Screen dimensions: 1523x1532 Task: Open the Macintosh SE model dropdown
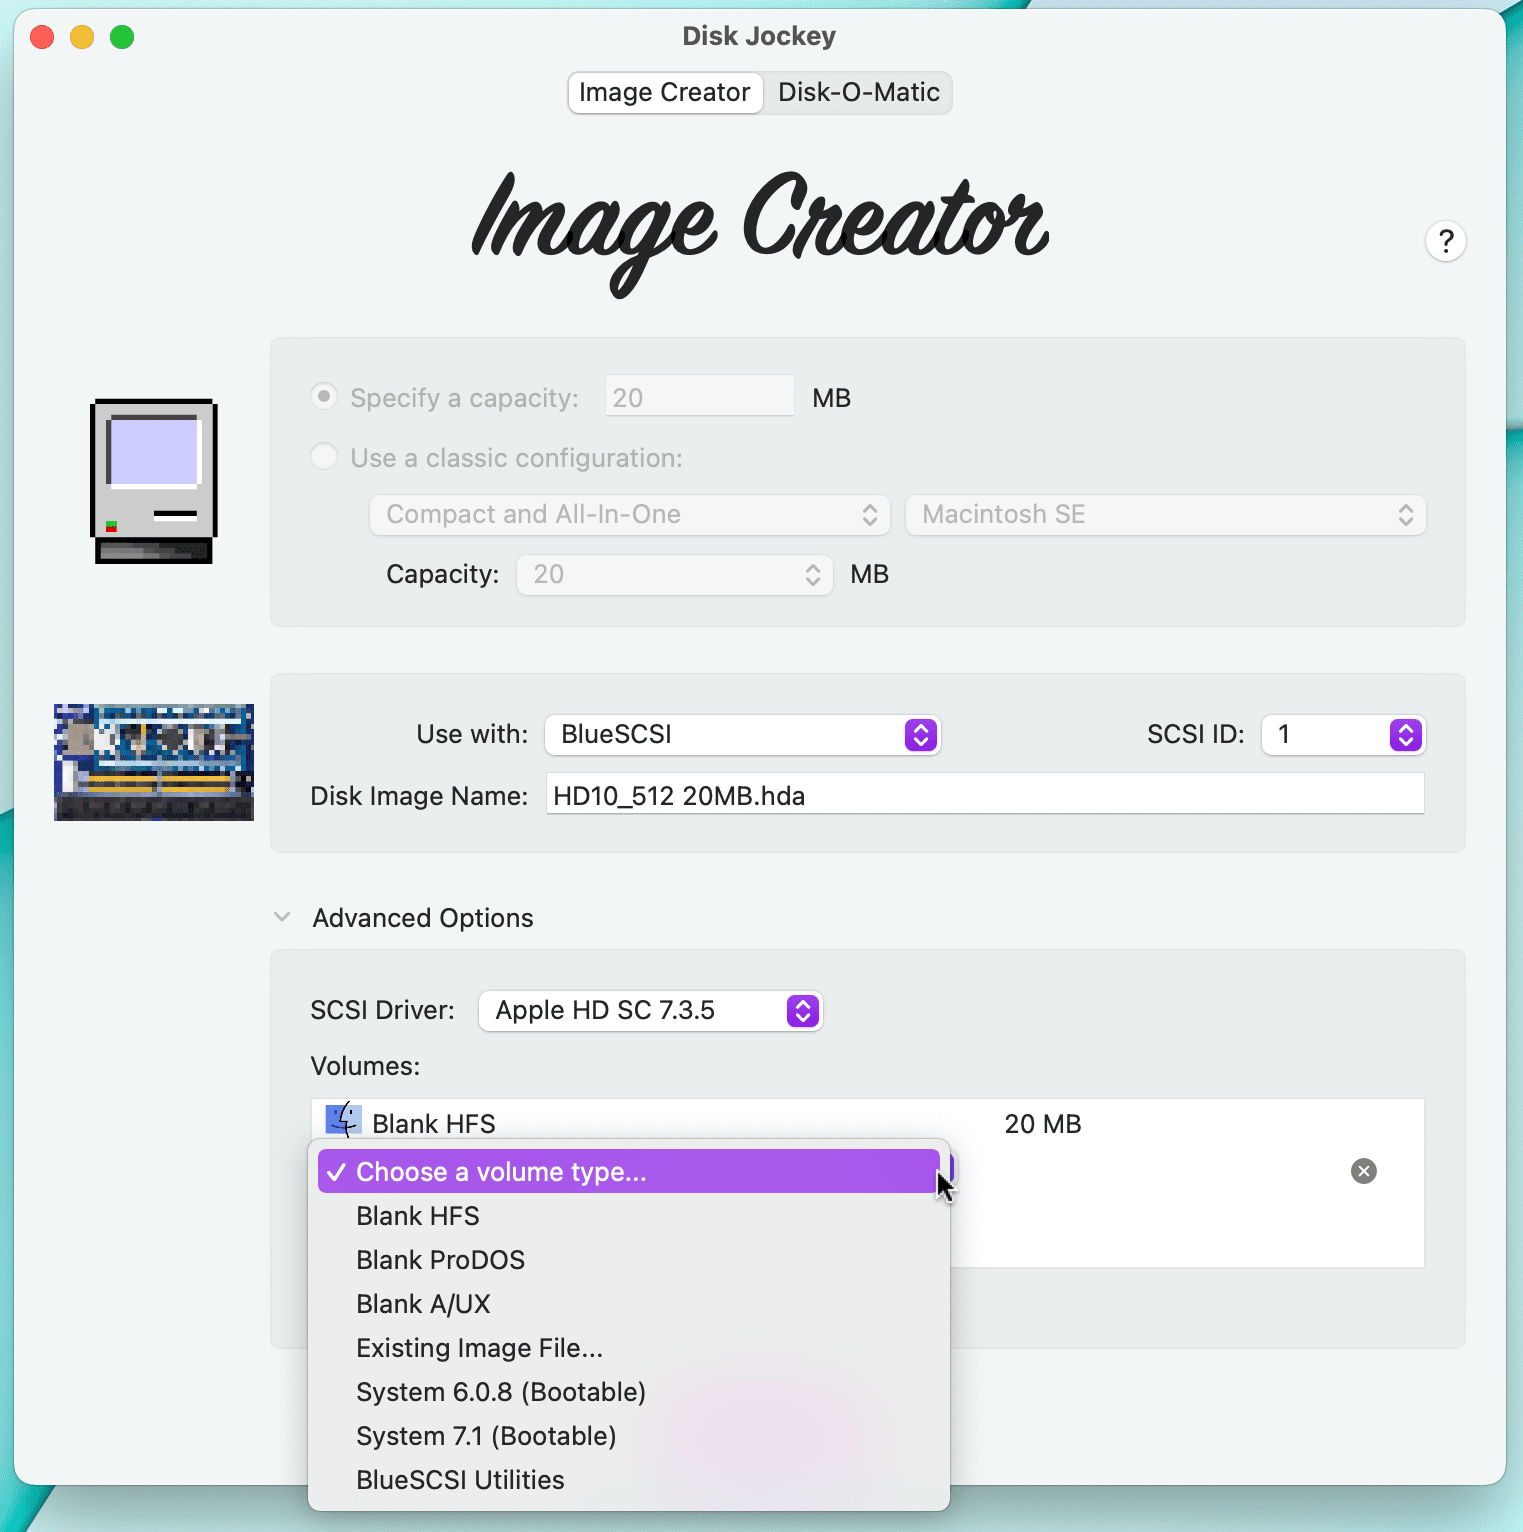[x=1165, y=515]
